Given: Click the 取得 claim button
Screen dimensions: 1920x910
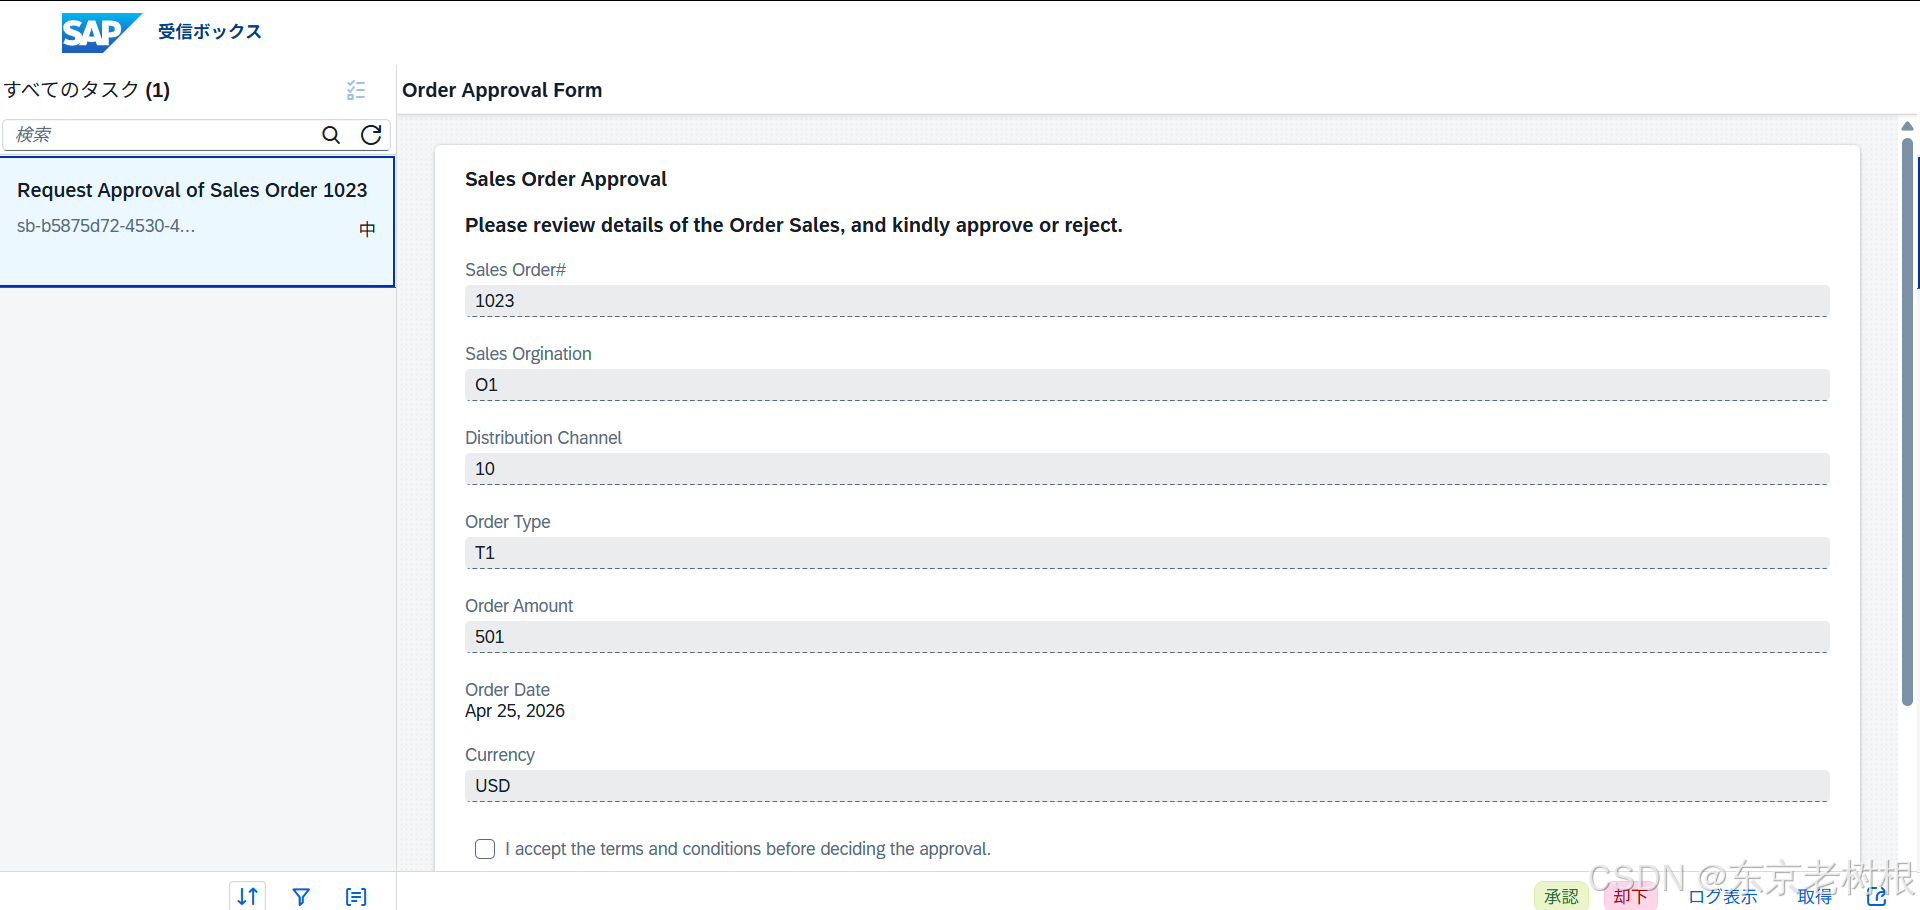Looking at the screenshot, I should 1815,896.
